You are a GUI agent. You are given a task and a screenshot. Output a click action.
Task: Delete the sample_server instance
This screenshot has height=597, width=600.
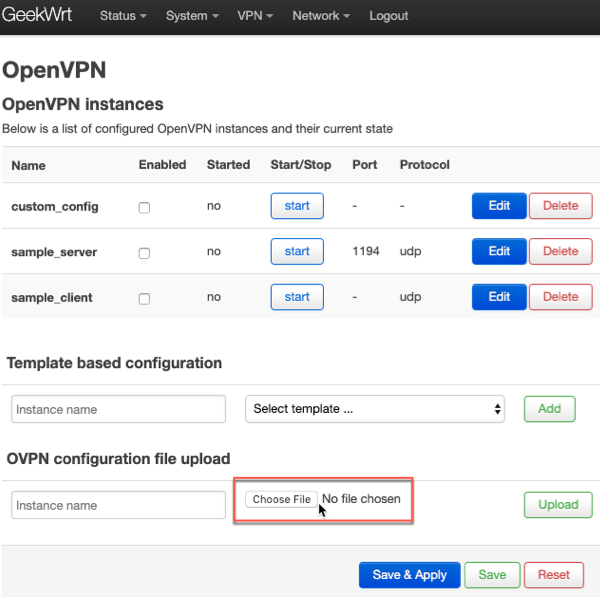pos(561,251)
